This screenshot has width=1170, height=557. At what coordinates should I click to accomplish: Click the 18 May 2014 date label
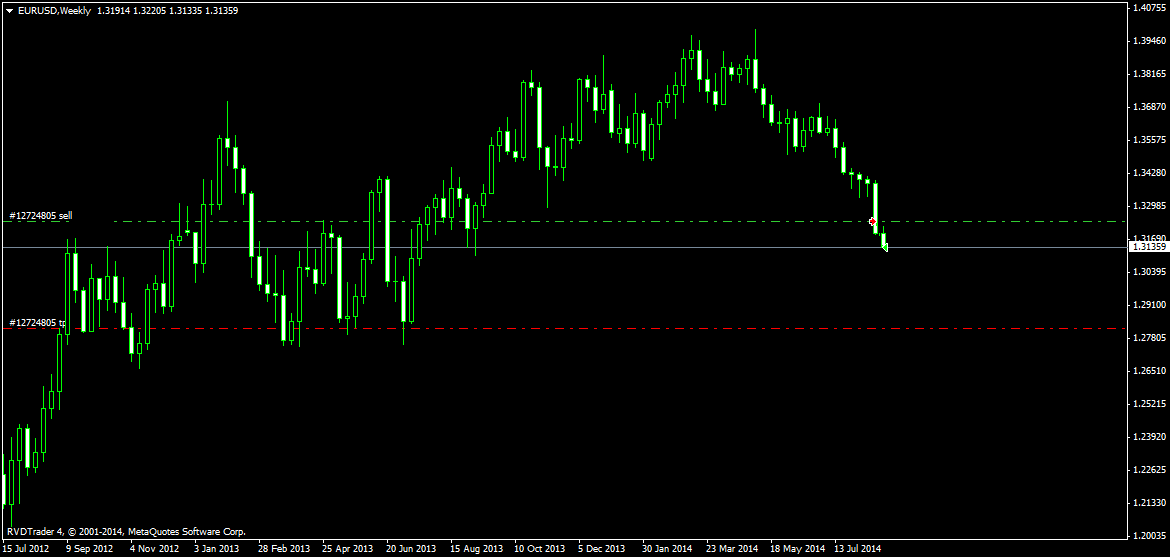click(x=798, y=548)
